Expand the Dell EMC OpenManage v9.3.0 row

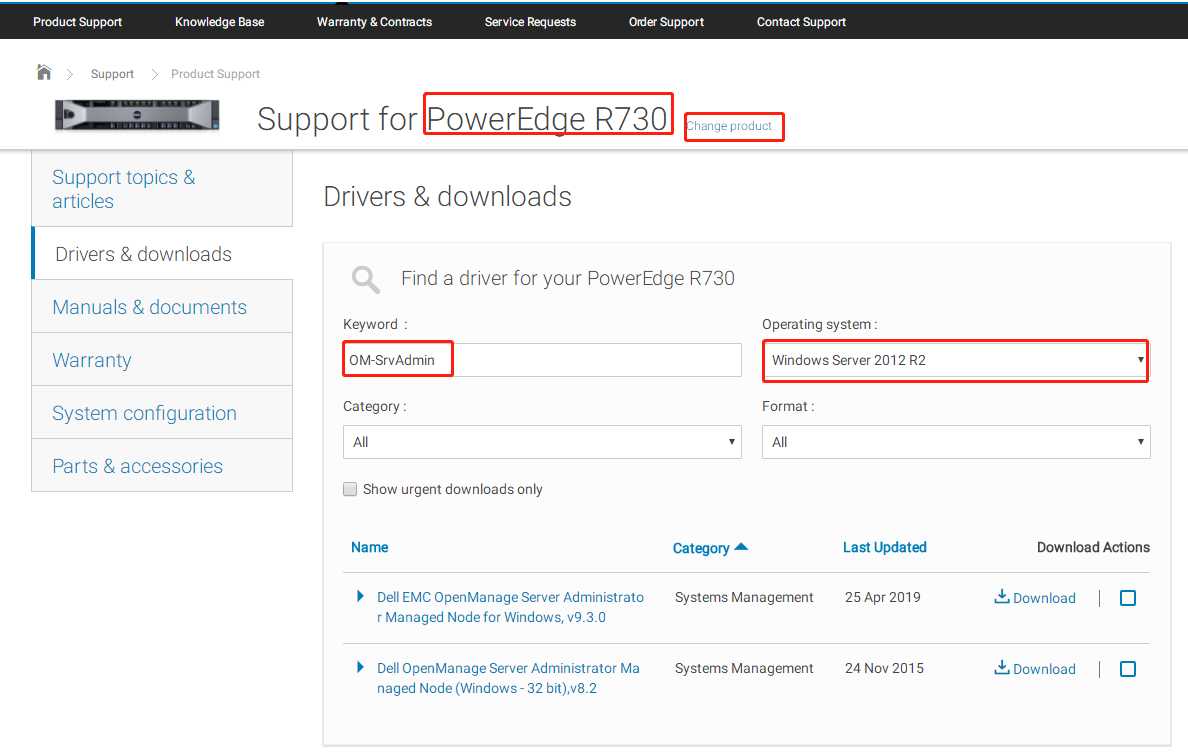tap(360, 596)
